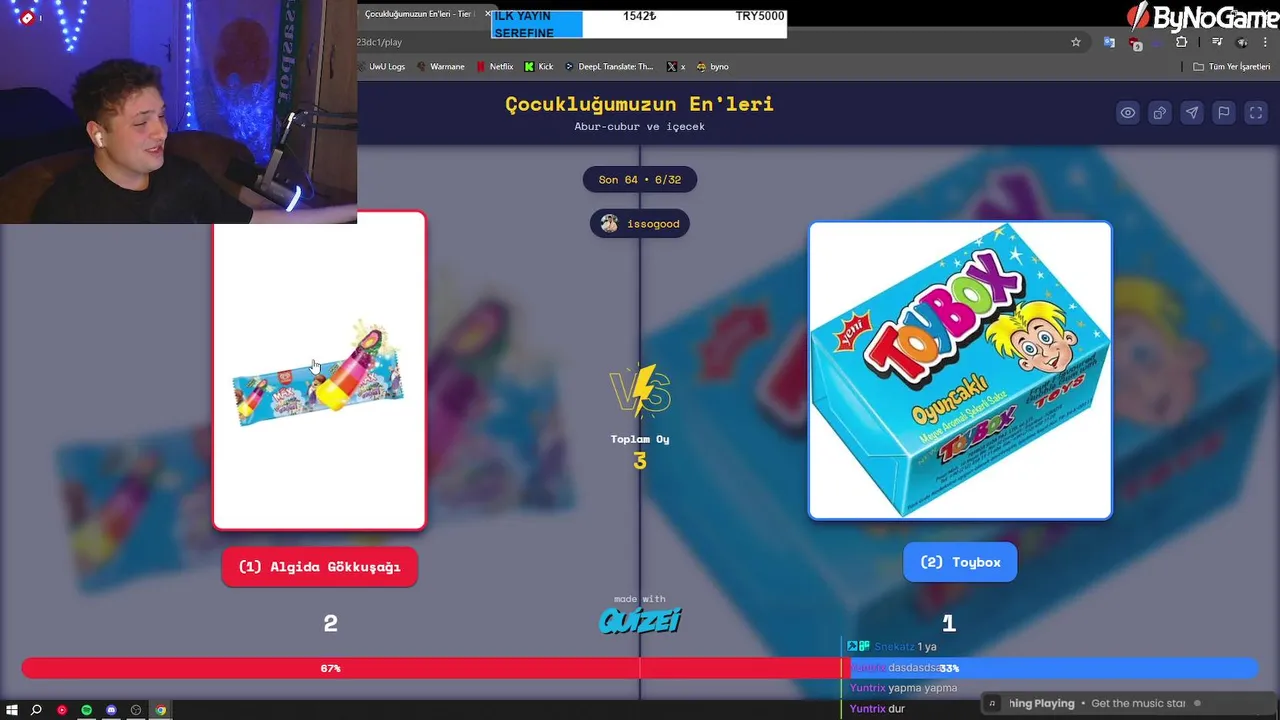1280x720 pixels.
Task: Open the UwU Logs bookmark
Action: (381, 67)
